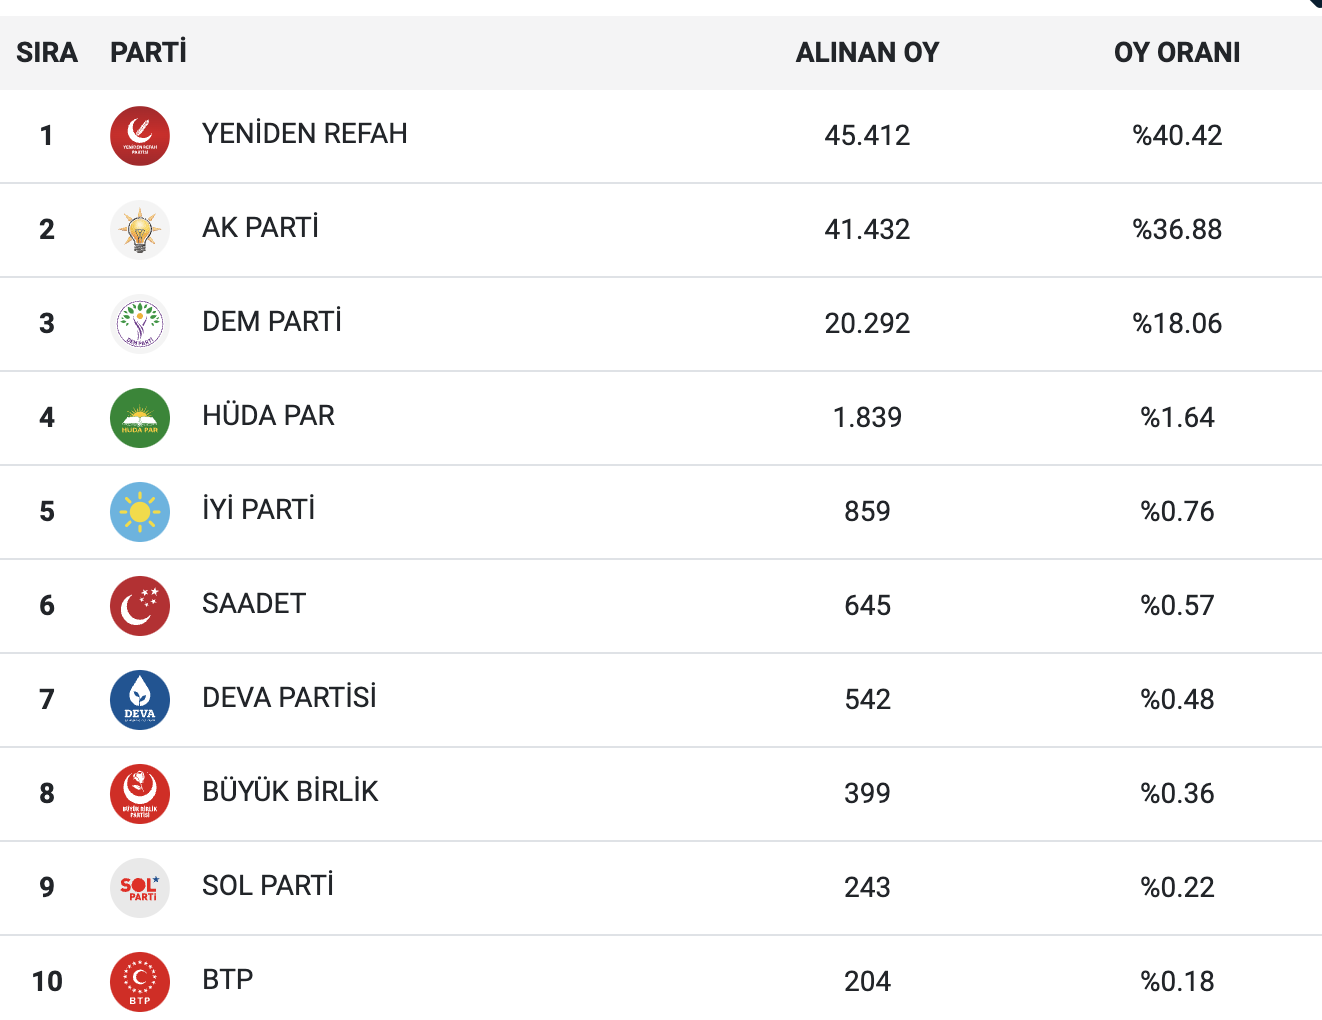Click the DEM Parti tree logo

coord(140,324)
